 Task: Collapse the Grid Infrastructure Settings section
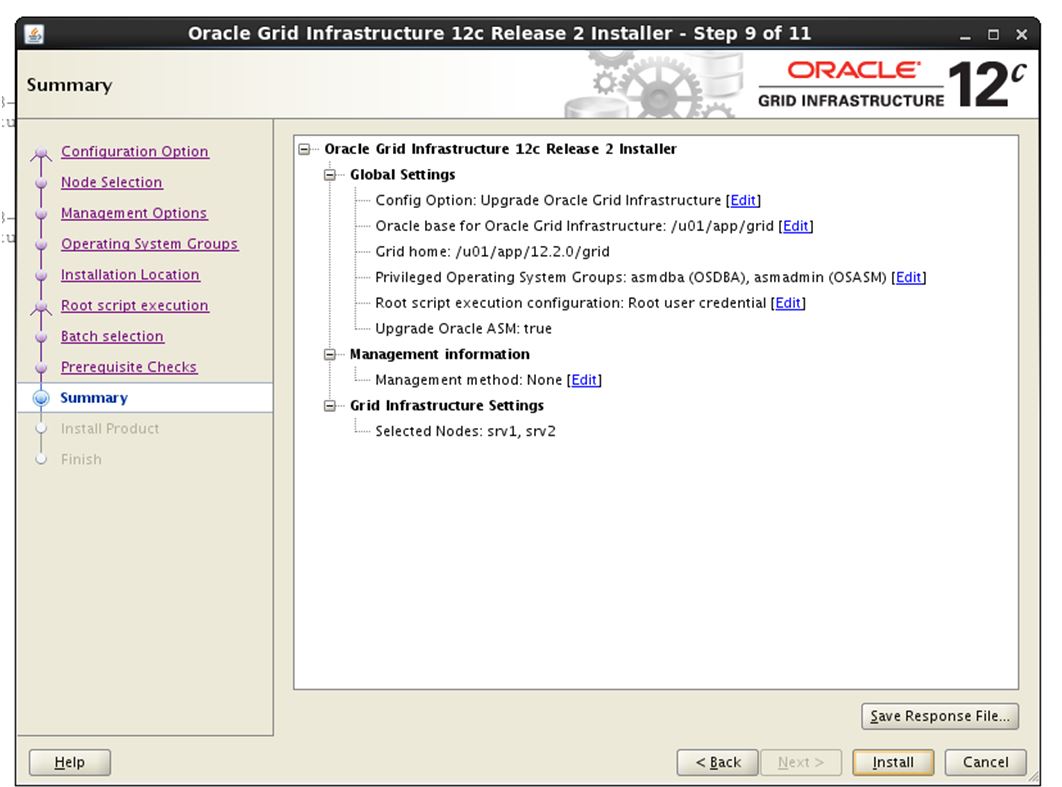(x=329, y=406)
